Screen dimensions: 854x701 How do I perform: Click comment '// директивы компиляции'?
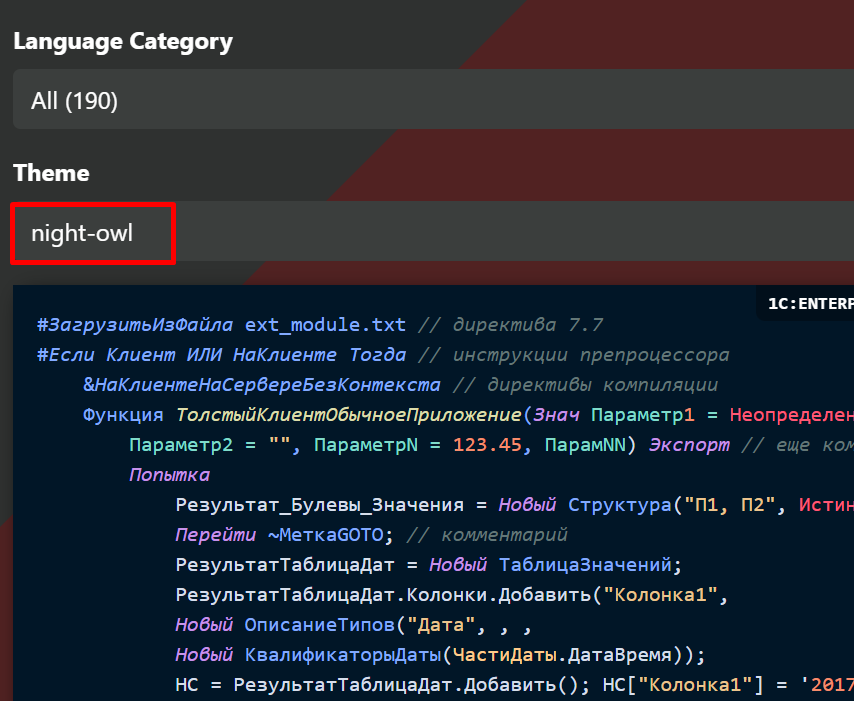click(x=585, y=385)
